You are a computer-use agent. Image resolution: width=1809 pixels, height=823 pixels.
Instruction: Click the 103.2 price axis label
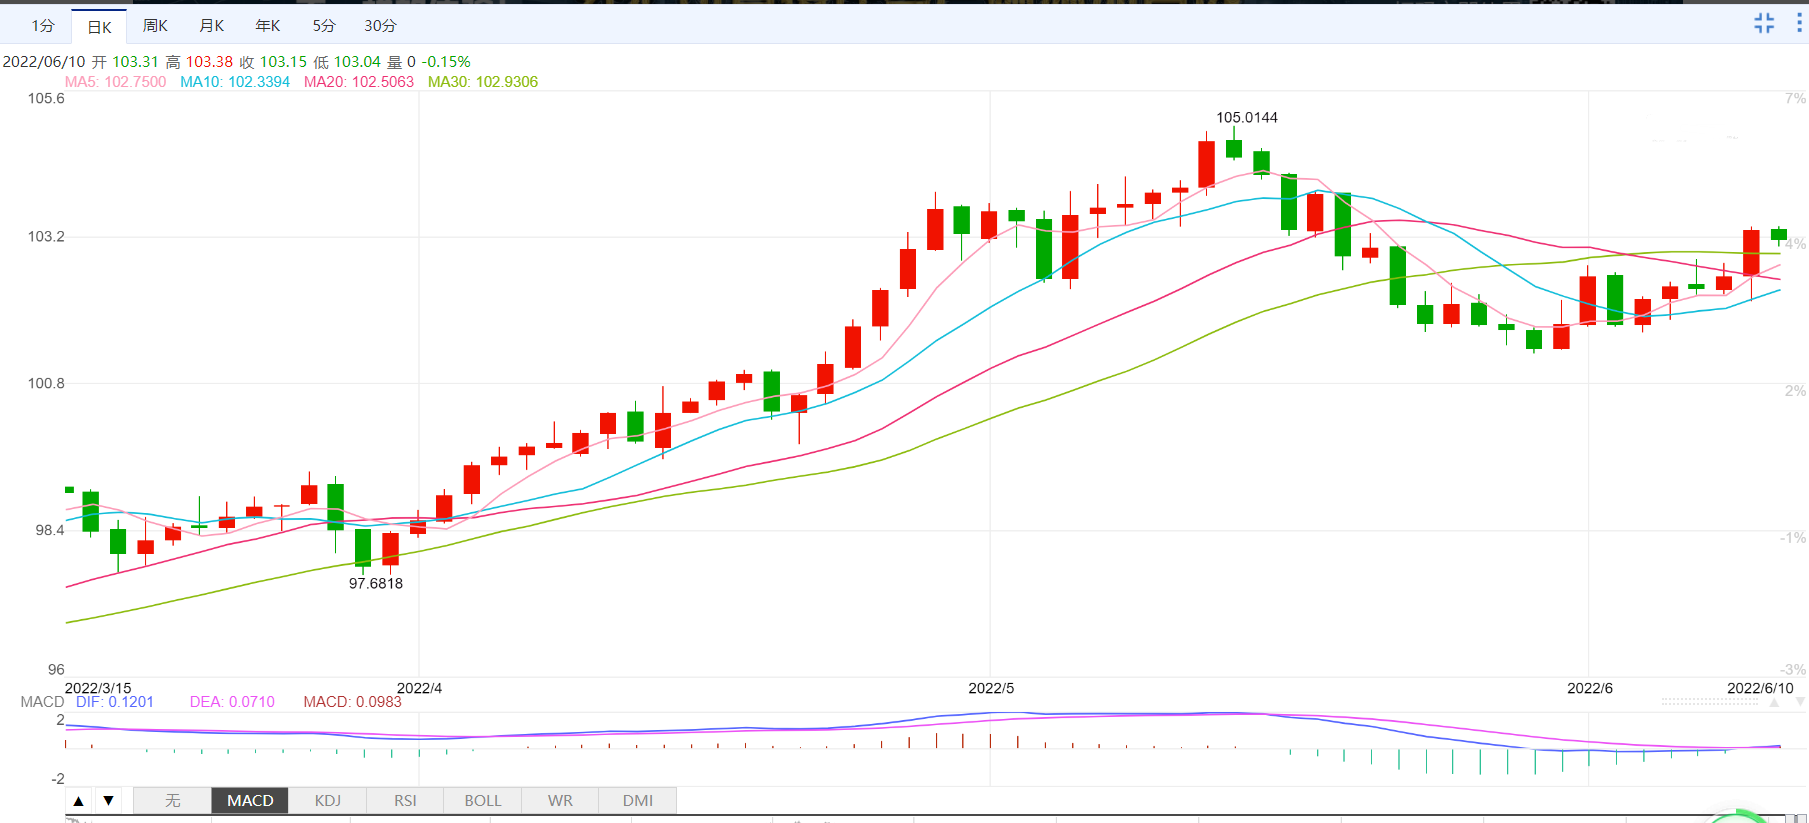(46, 236)
